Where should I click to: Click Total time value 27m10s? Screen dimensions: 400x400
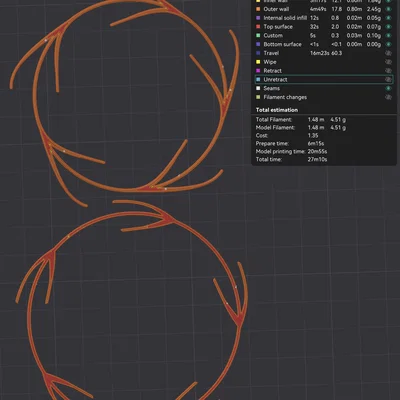pos(317,159)
